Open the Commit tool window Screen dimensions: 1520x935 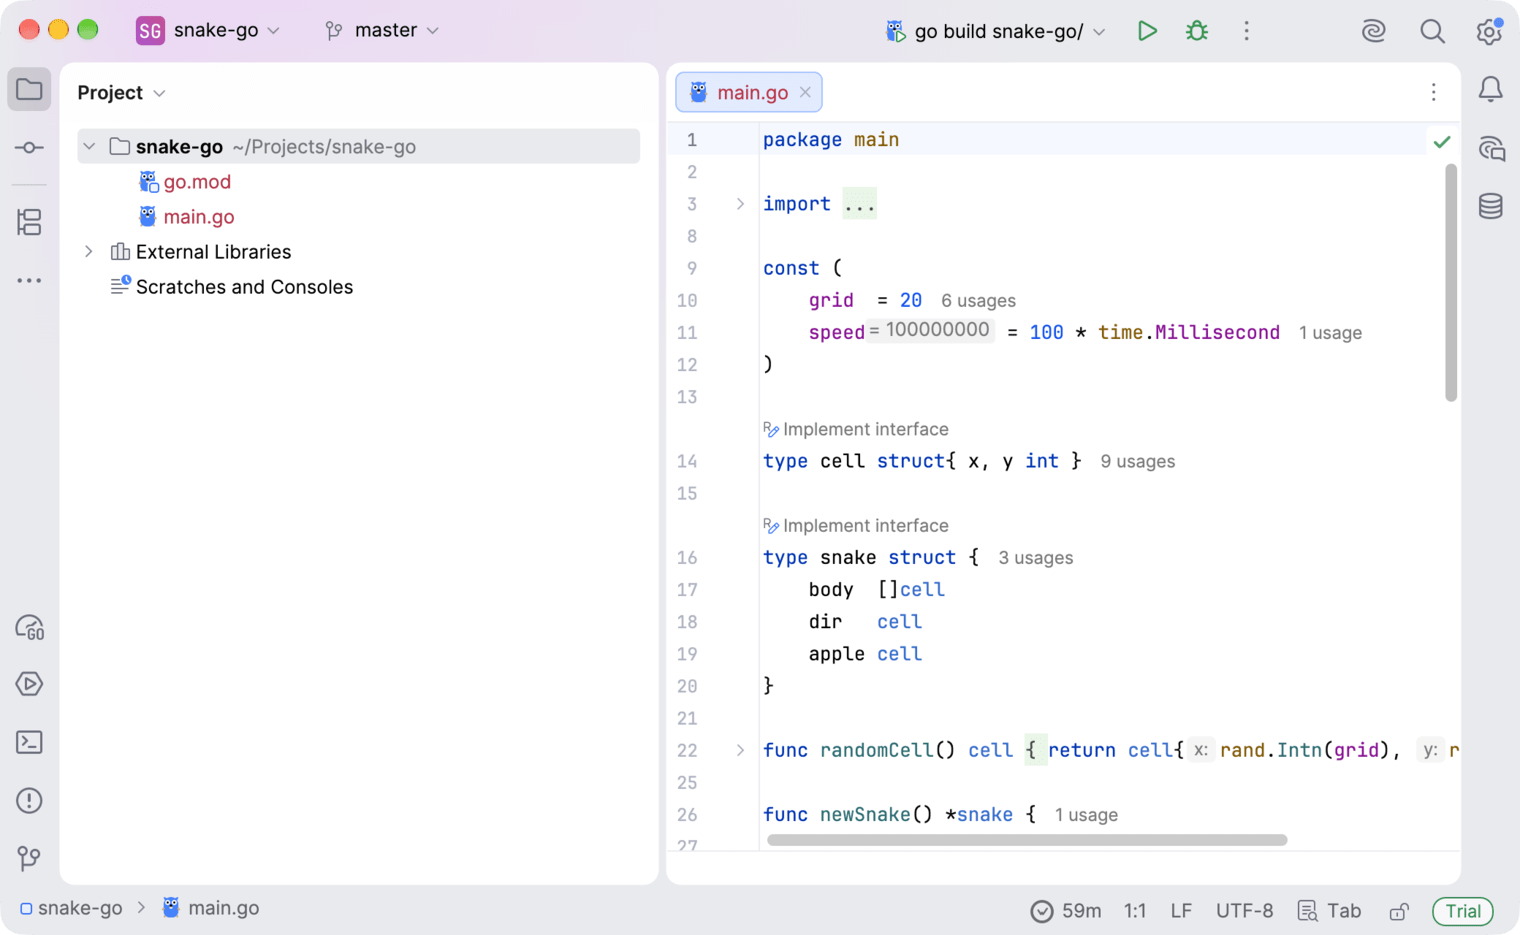point(29,148)
